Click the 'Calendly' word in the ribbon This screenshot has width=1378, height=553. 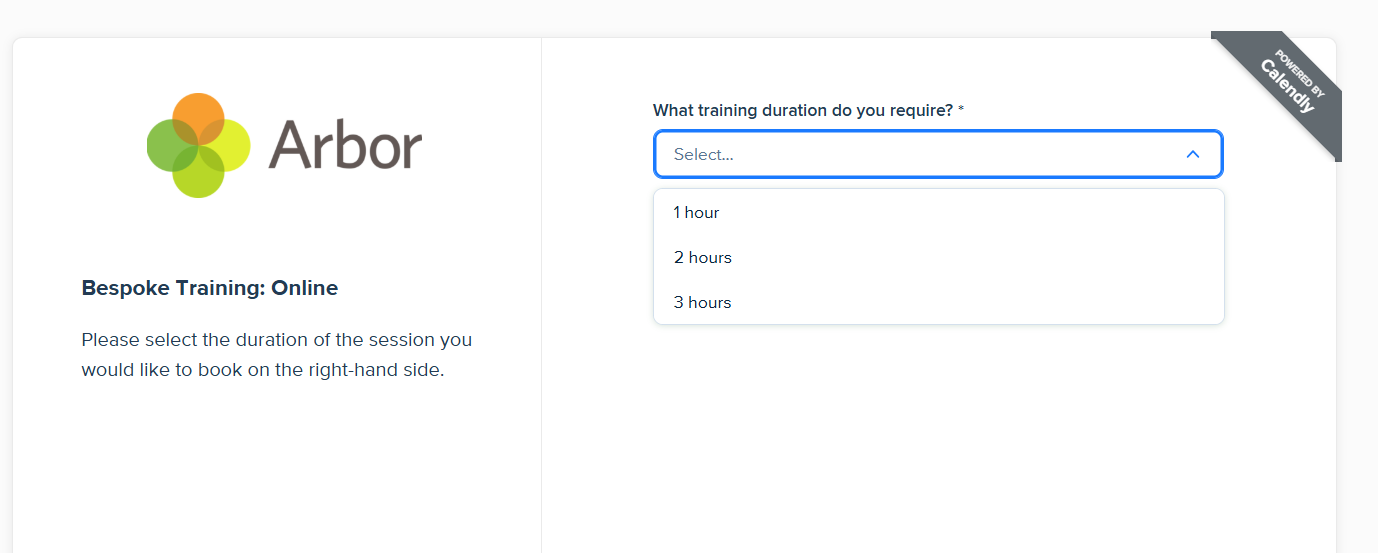tap(1287, 86)
